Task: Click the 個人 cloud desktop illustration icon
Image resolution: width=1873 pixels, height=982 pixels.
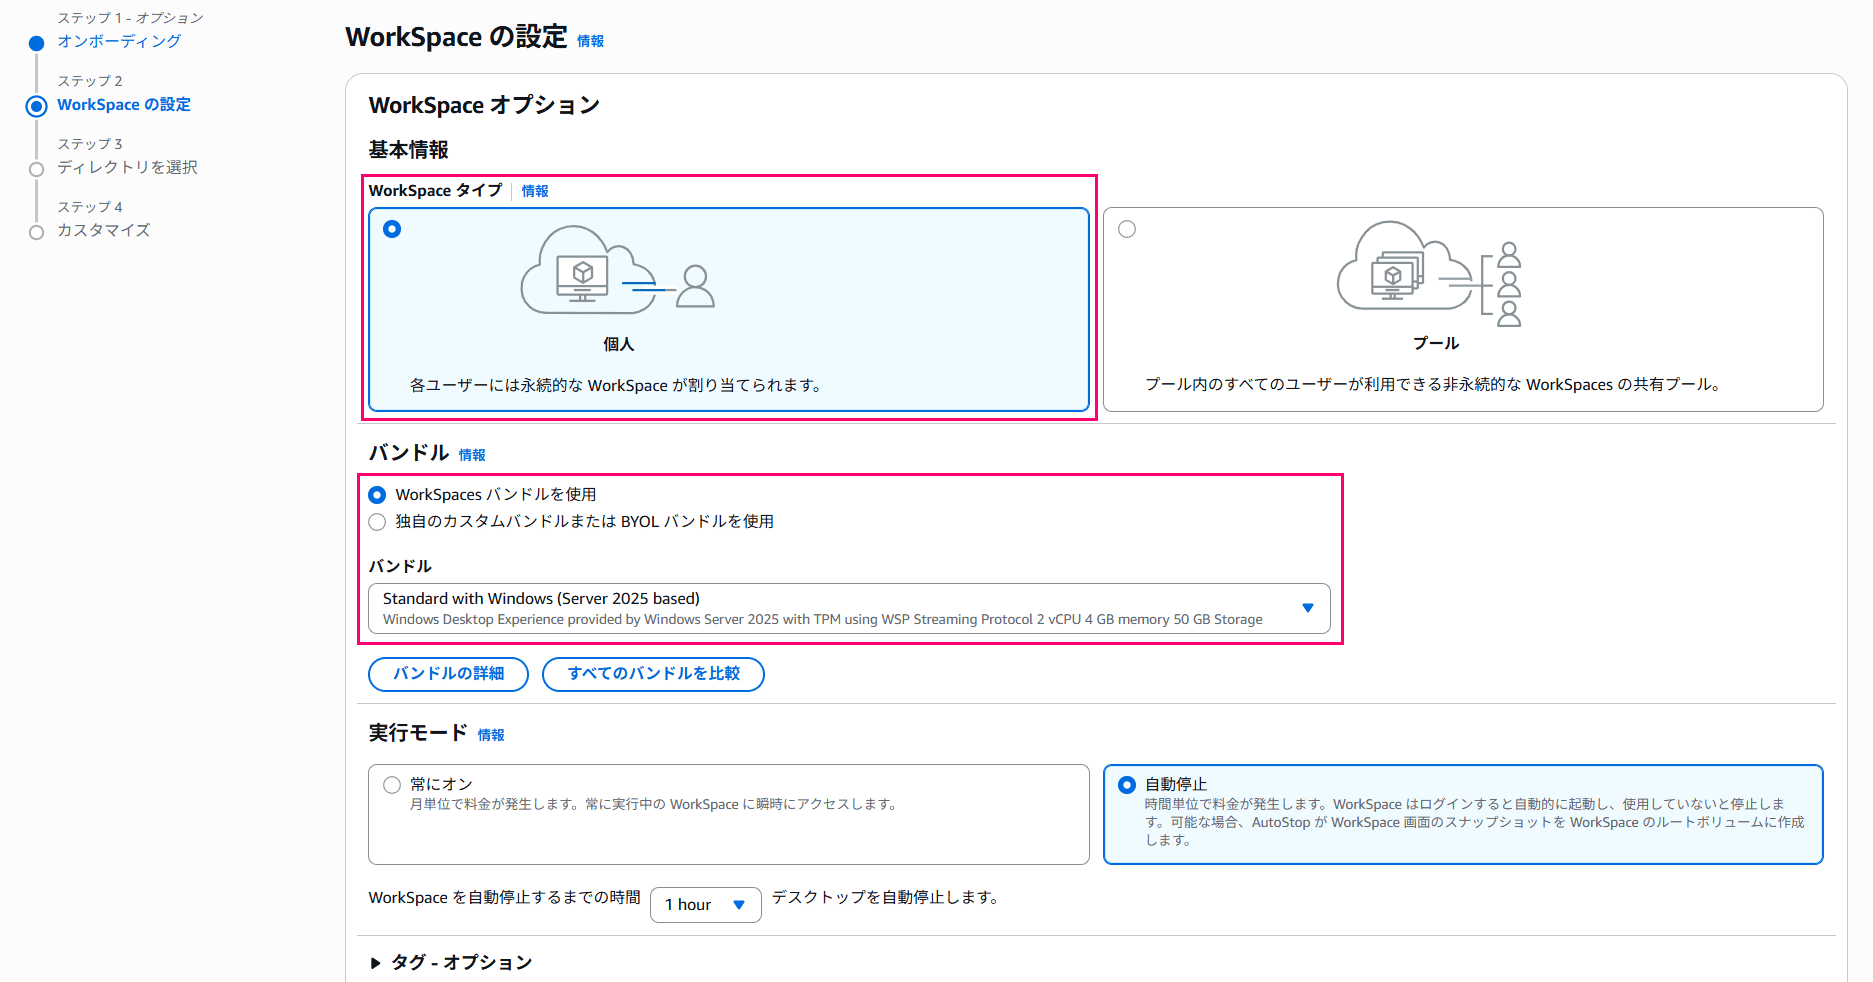Action: [x=615, y=277]
